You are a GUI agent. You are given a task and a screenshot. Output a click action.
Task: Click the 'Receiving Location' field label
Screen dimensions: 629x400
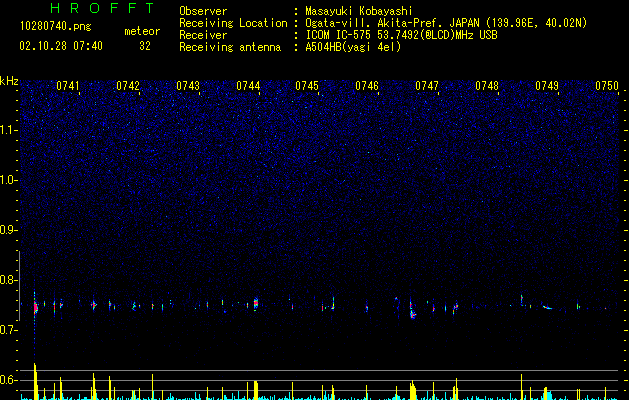pyautogui.click(x=233, y=23)
